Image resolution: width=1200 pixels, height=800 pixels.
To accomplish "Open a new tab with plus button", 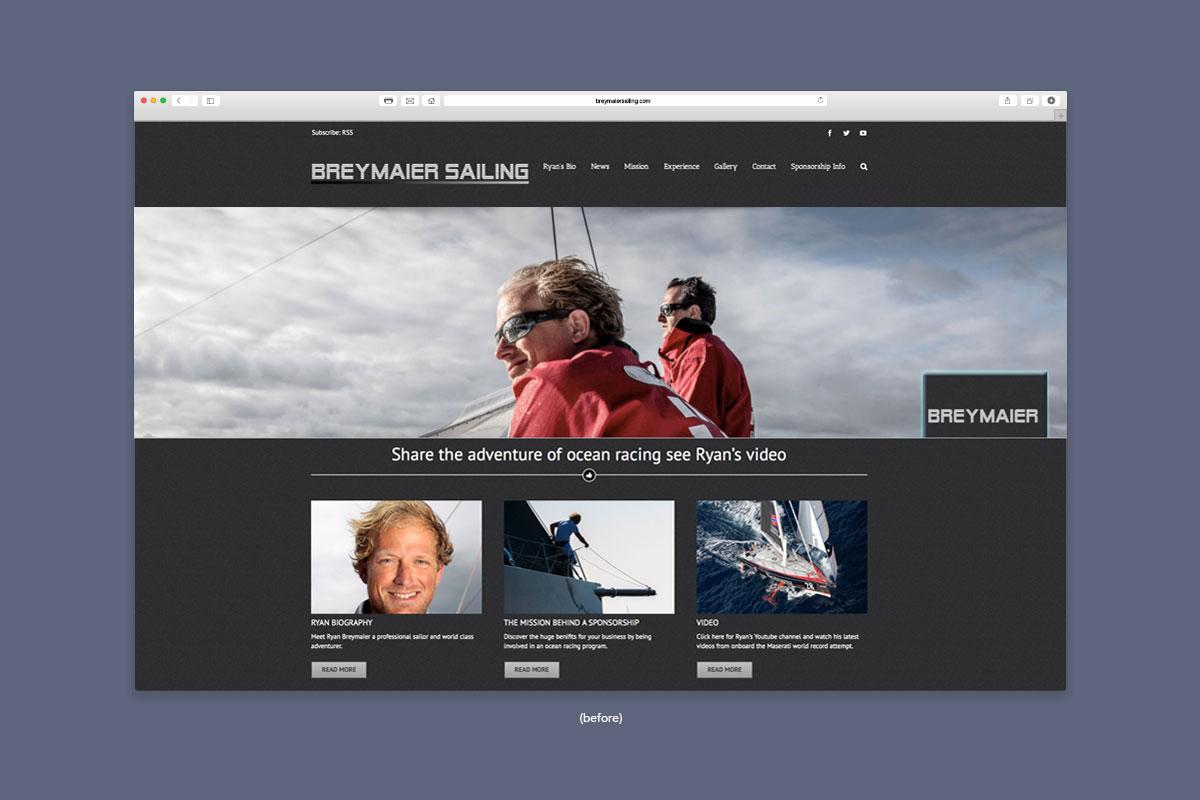I will tap(1061, 116).
